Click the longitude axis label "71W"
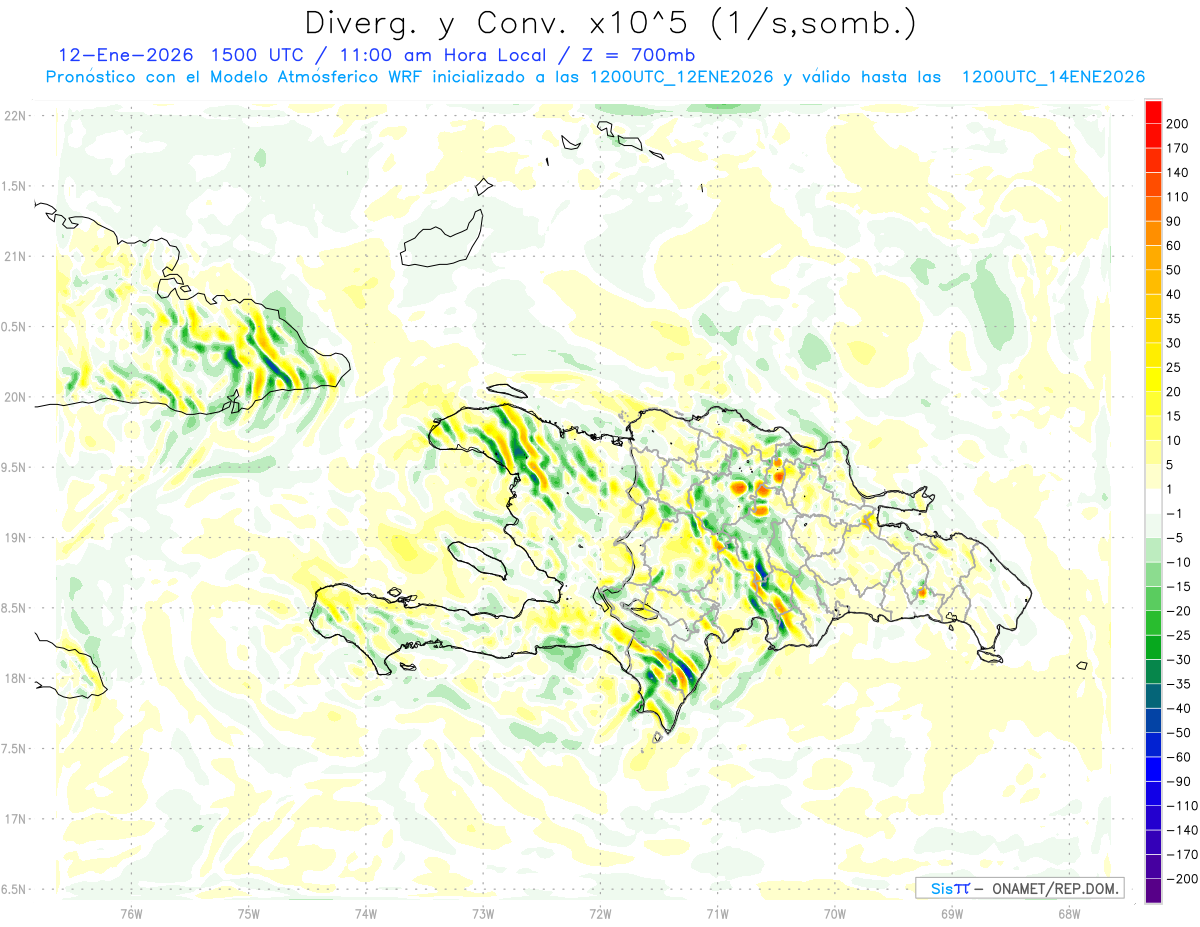Image resolution: width=1200 pixels, height=927 pixels. tap(717, 913)
